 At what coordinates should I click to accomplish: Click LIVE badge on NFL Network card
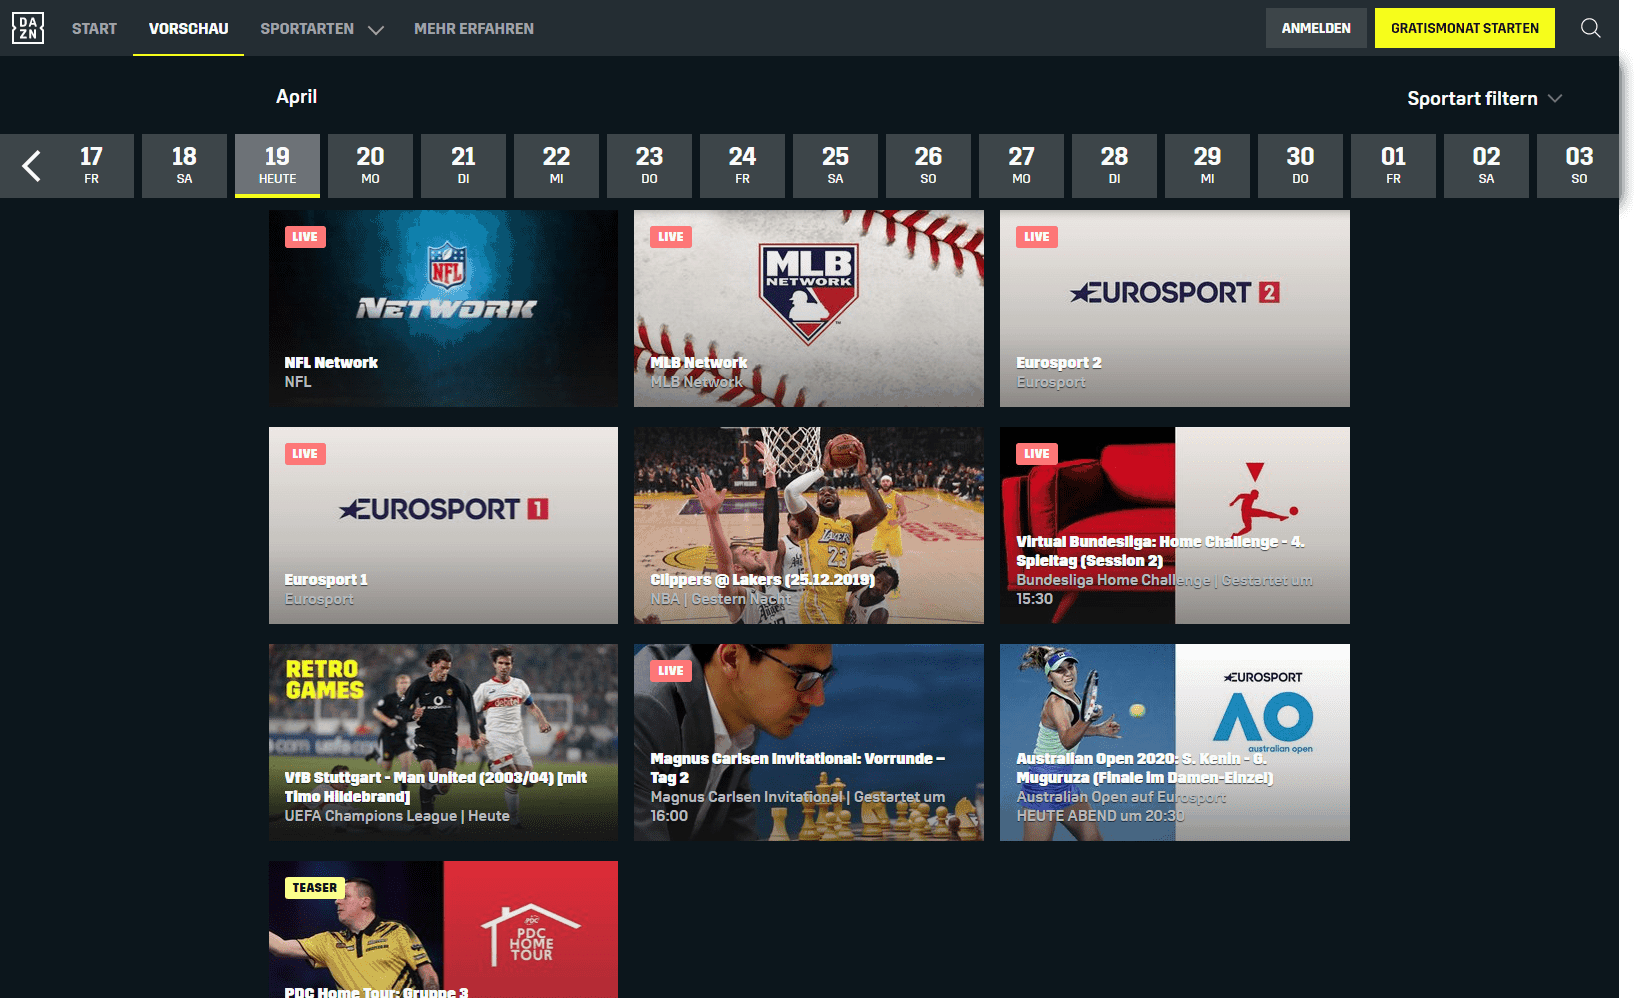(x=305, y=237)
